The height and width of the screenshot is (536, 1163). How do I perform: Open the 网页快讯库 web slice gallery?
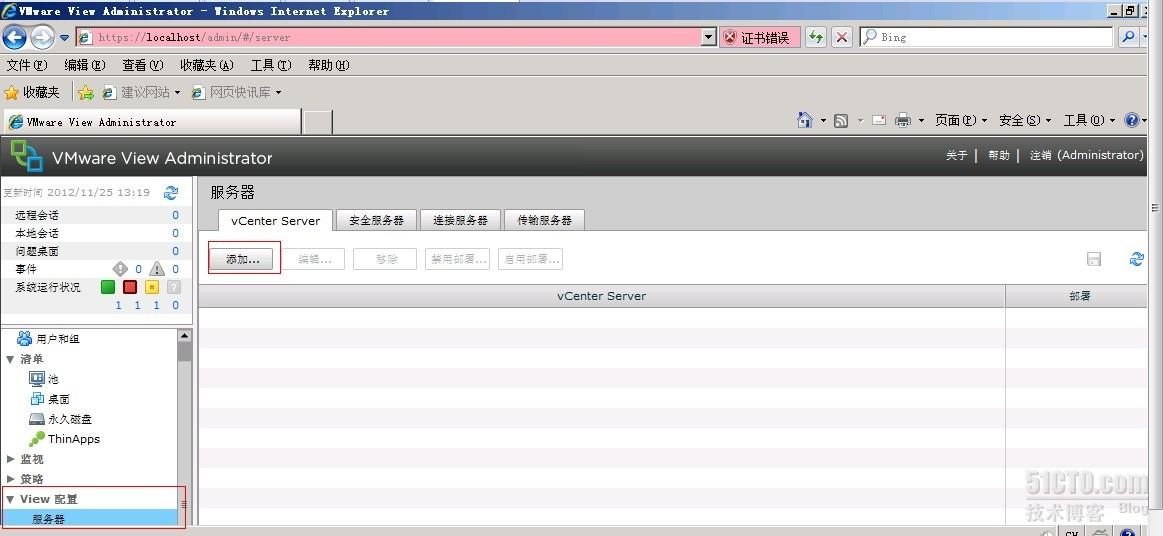[236, 93]
